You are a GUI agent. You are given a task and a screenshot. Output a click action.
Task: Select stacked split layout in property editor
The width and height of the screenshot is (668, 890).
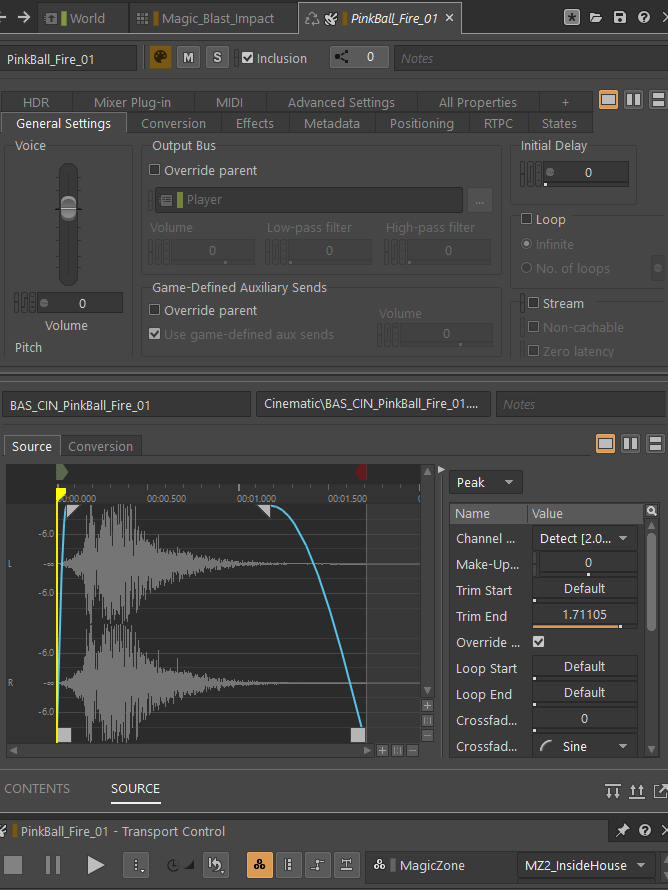[x=658, y=100]
